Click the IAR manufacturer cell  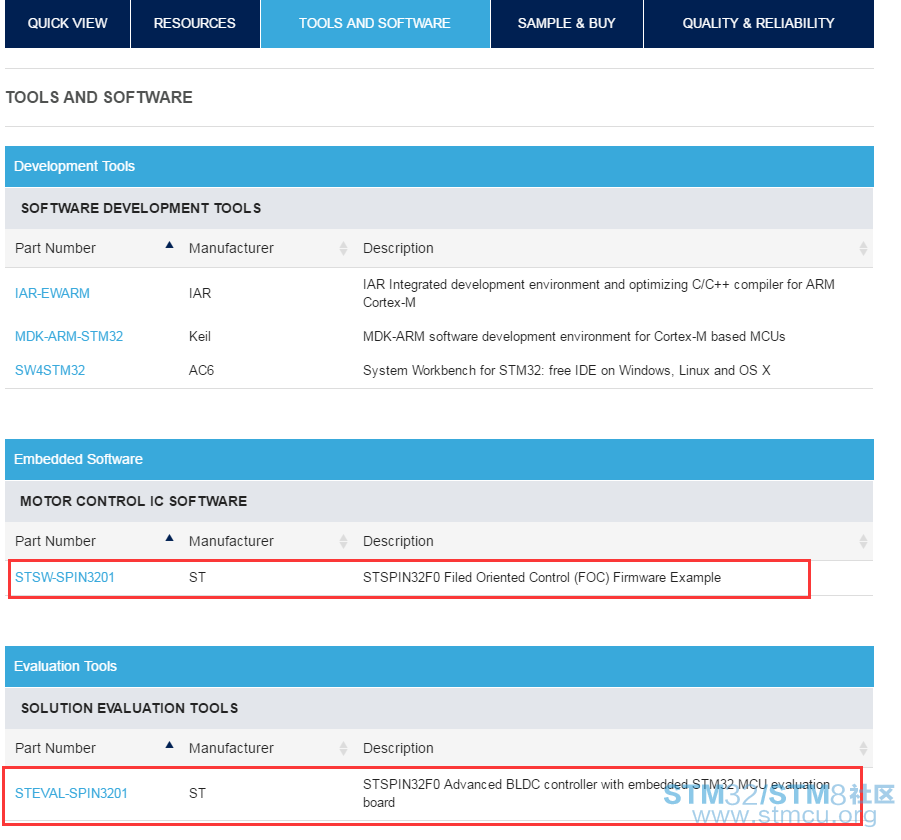200,294
